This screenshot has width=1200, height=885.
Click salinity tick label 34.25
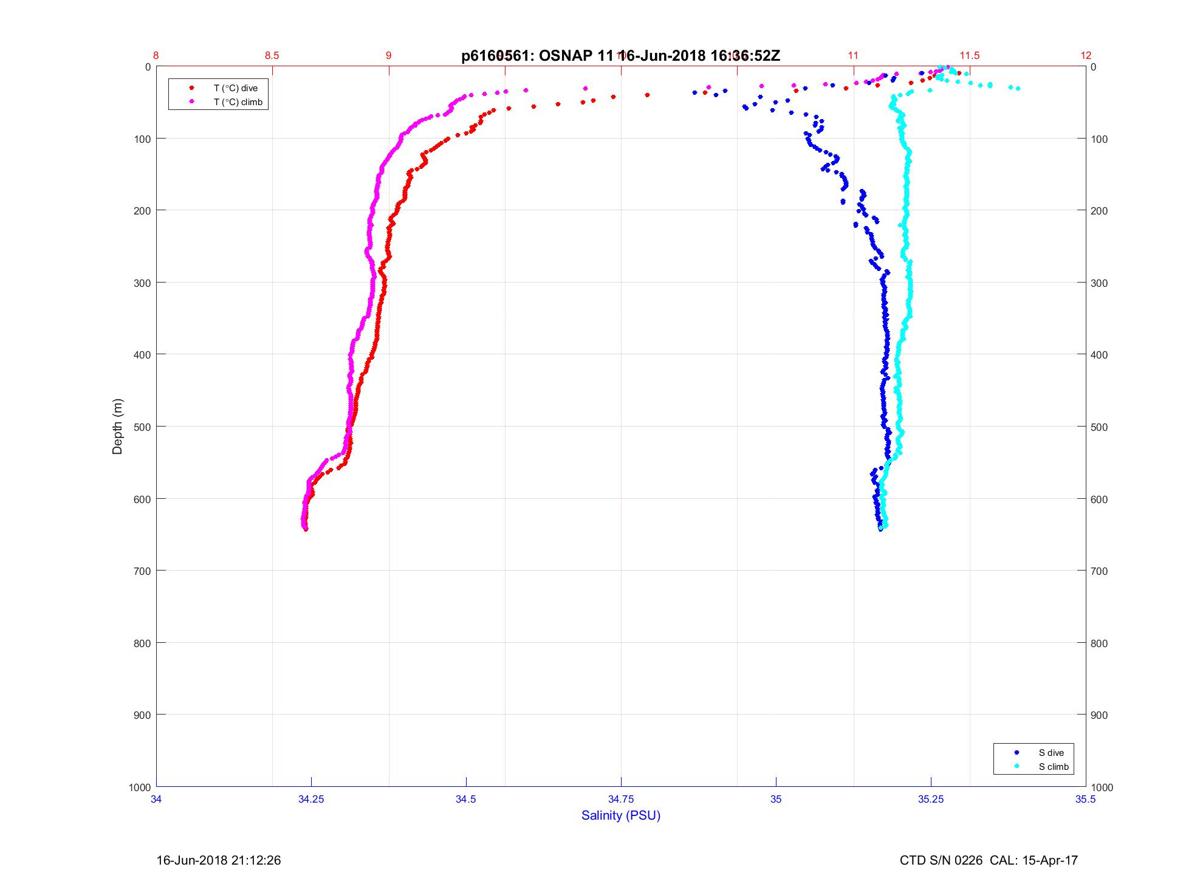311,799
